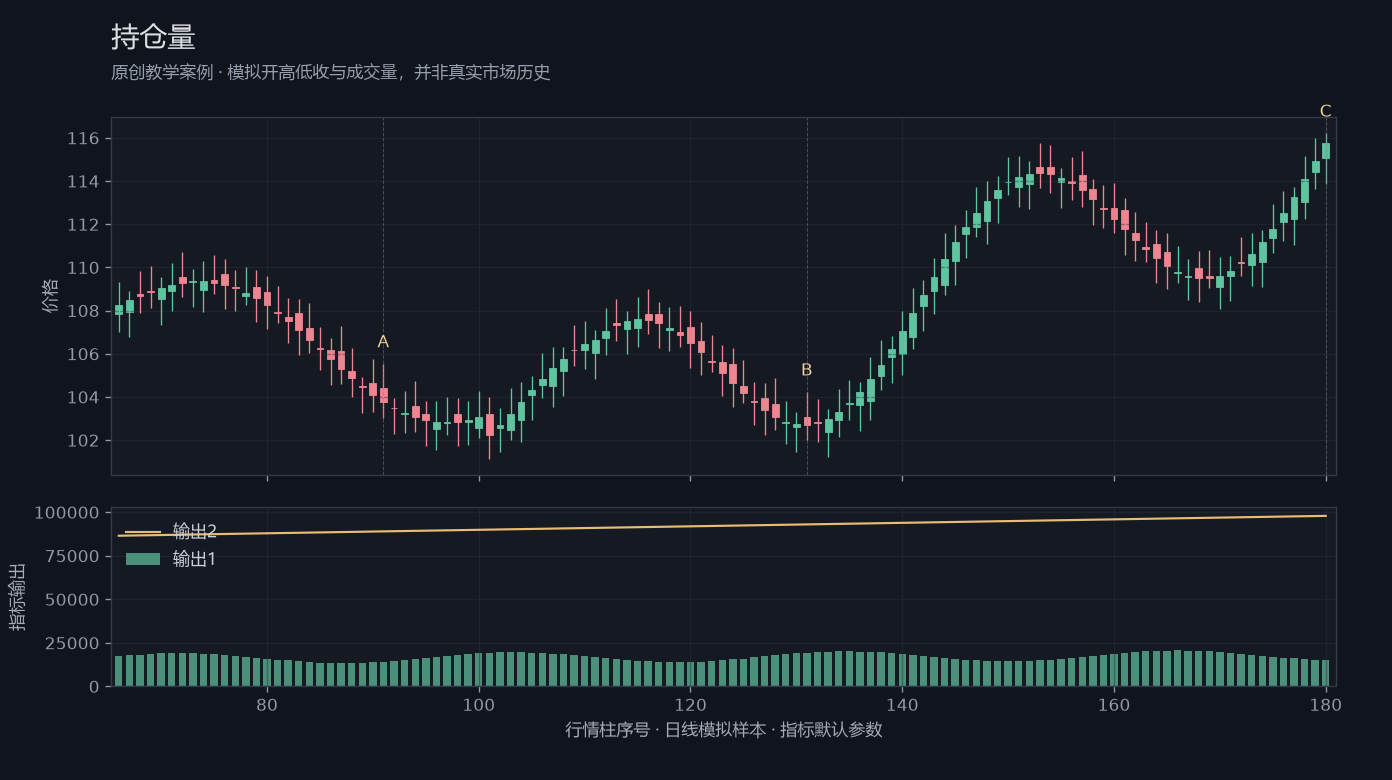Click marker label B on price chart
Image resolution: width=1392 pixels, height=780 pixels.
point(807,370)
